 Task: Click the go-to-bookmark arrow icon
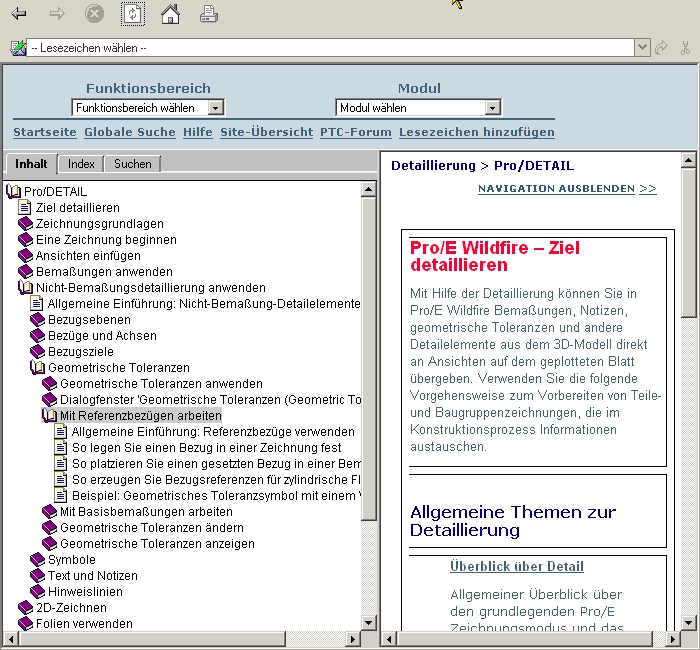(x=661, y=47)
